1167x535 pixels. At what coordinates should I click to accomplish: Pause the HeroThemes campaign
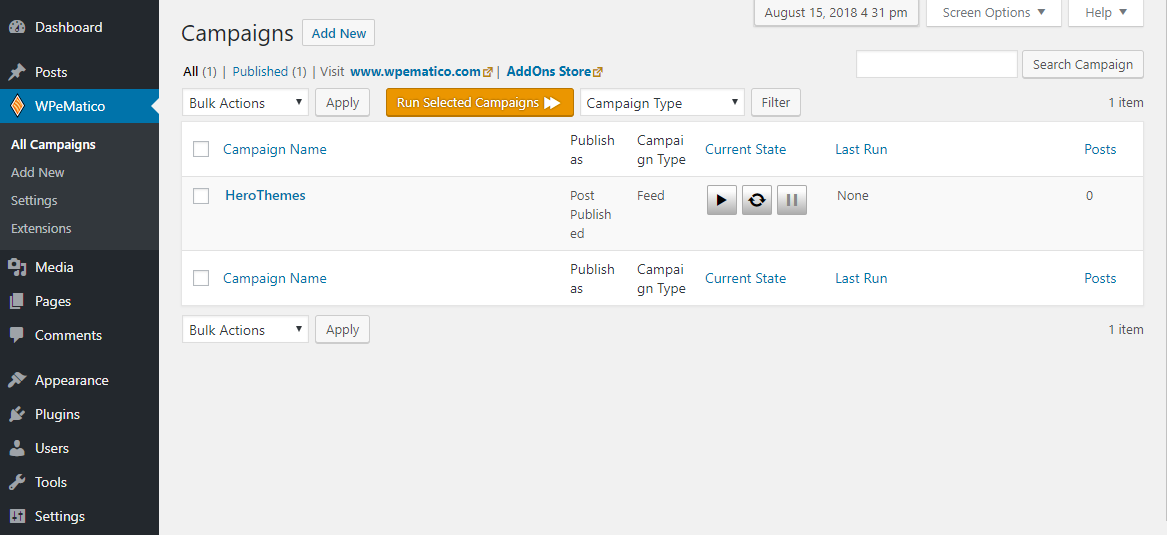[x=792, y=199]
